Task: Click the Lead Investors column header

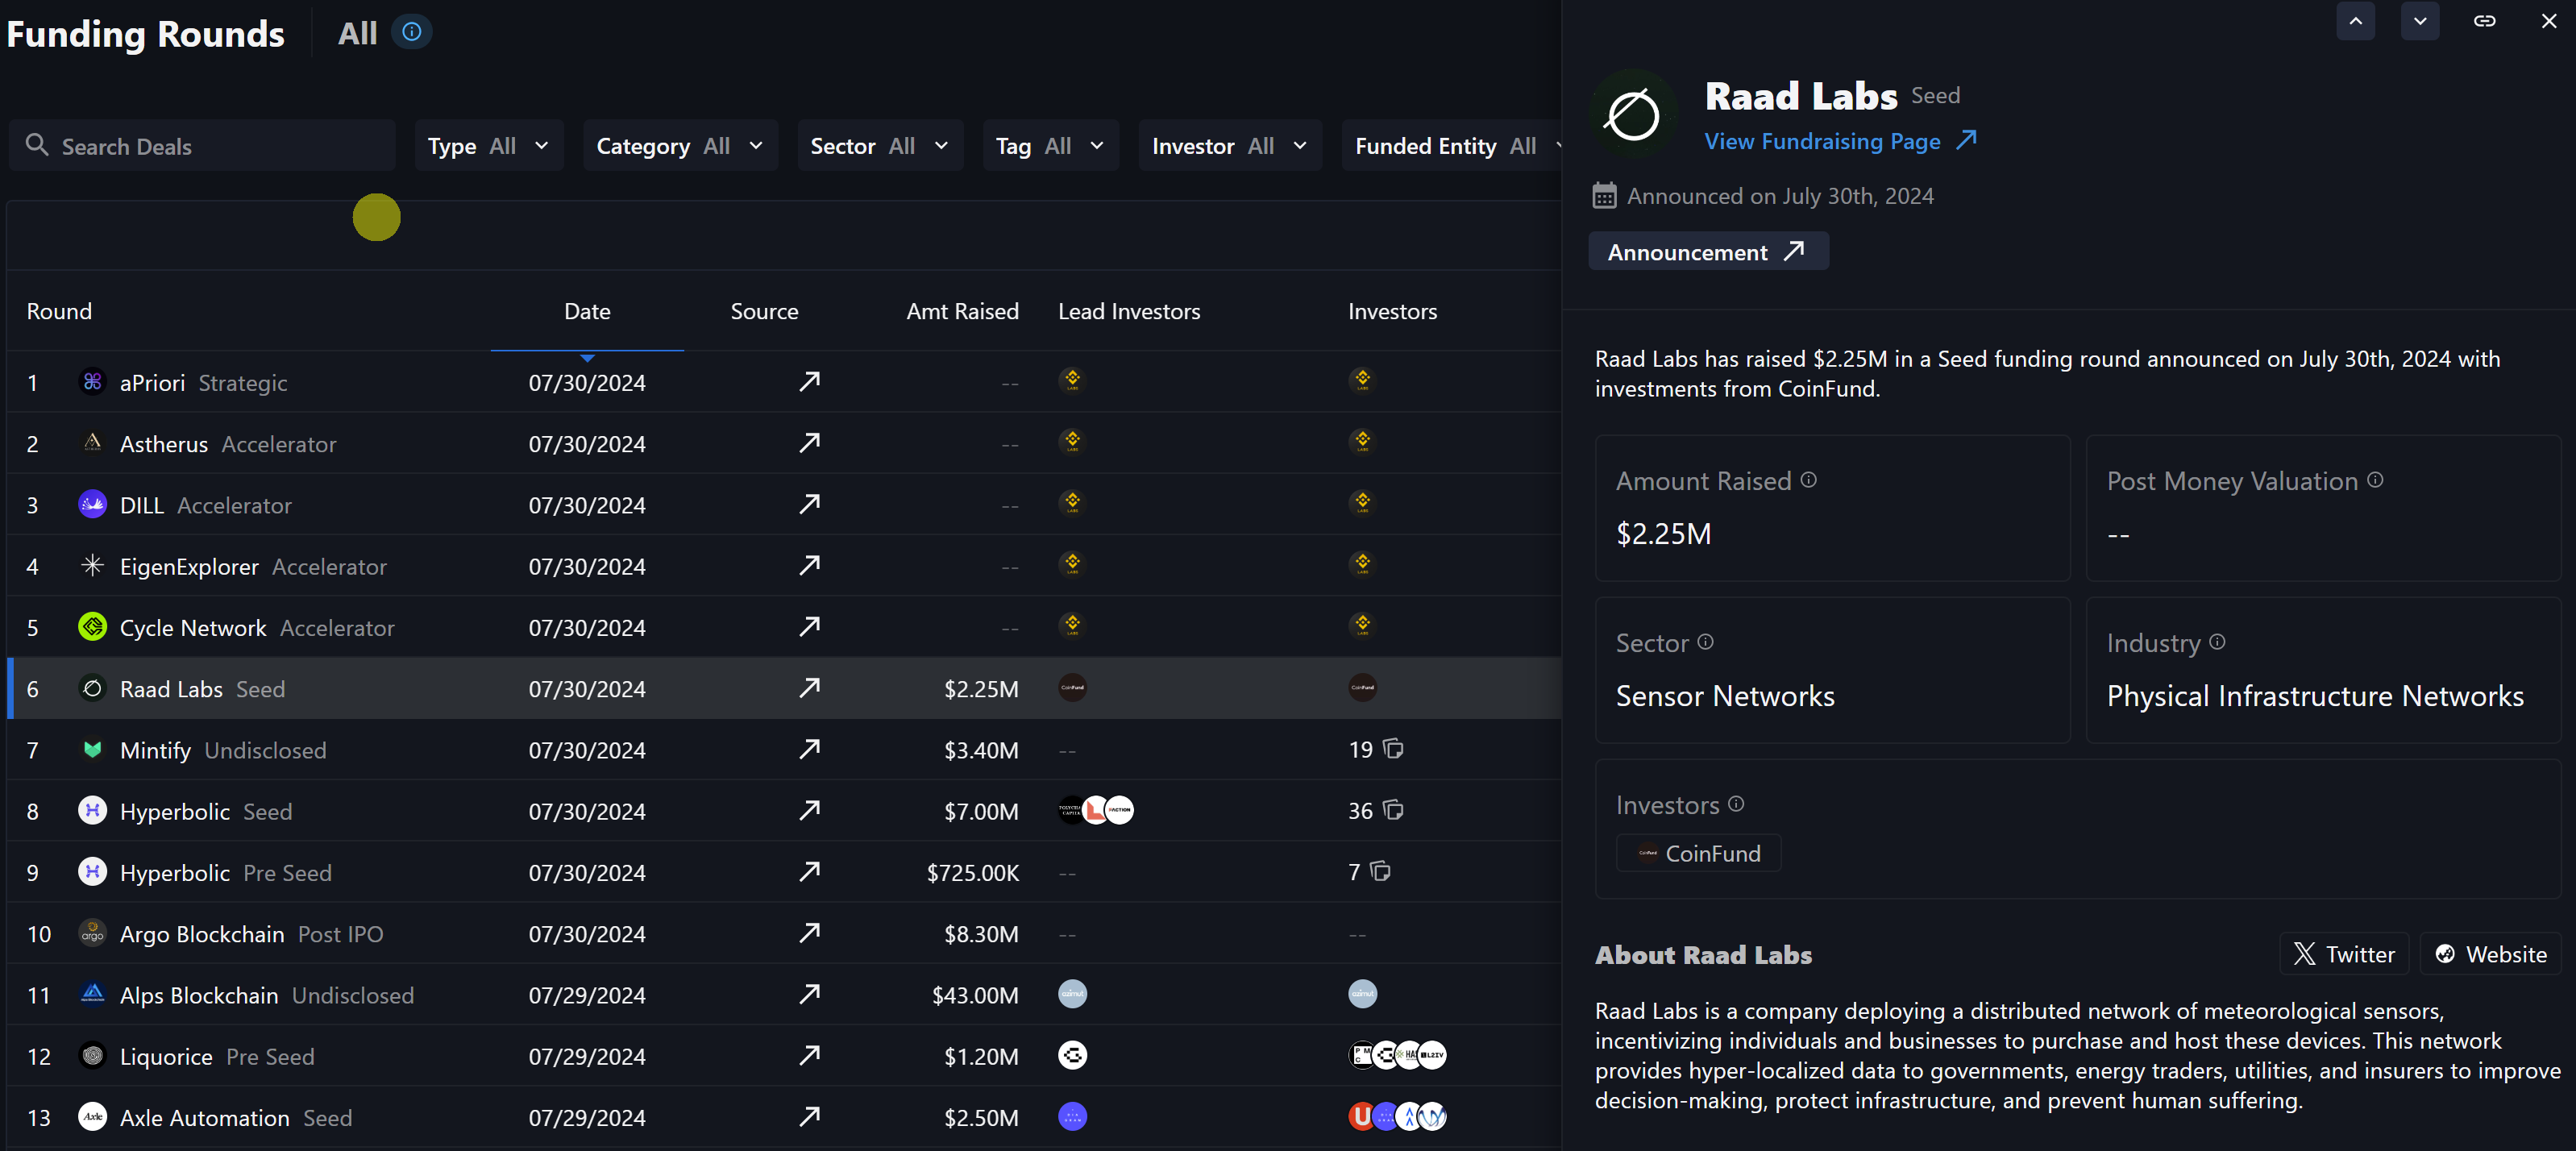Action: [x=1129, y=312]
